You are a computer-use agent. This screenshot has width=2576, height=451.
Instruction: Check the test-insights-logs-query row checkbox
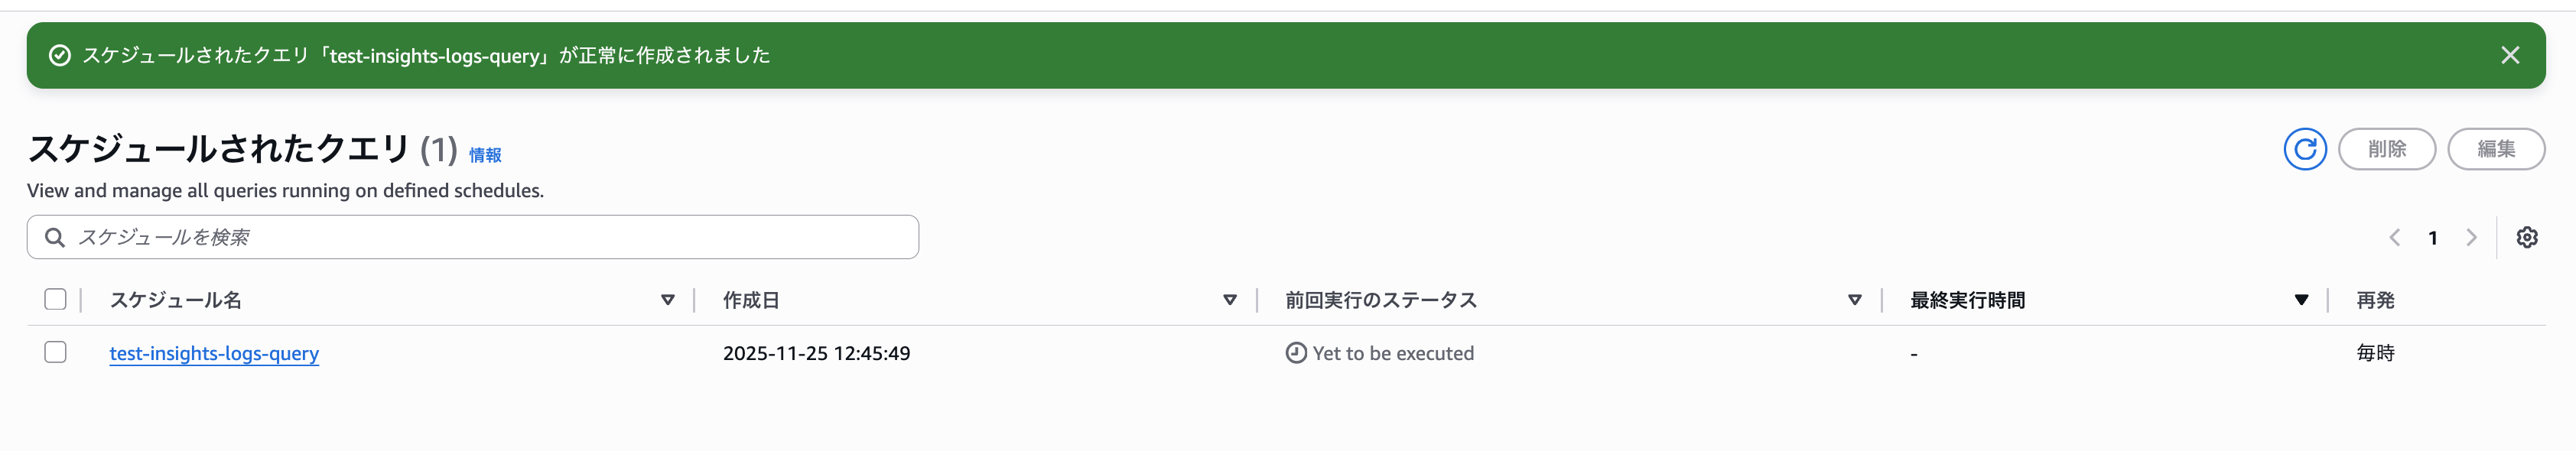[54, 352]
